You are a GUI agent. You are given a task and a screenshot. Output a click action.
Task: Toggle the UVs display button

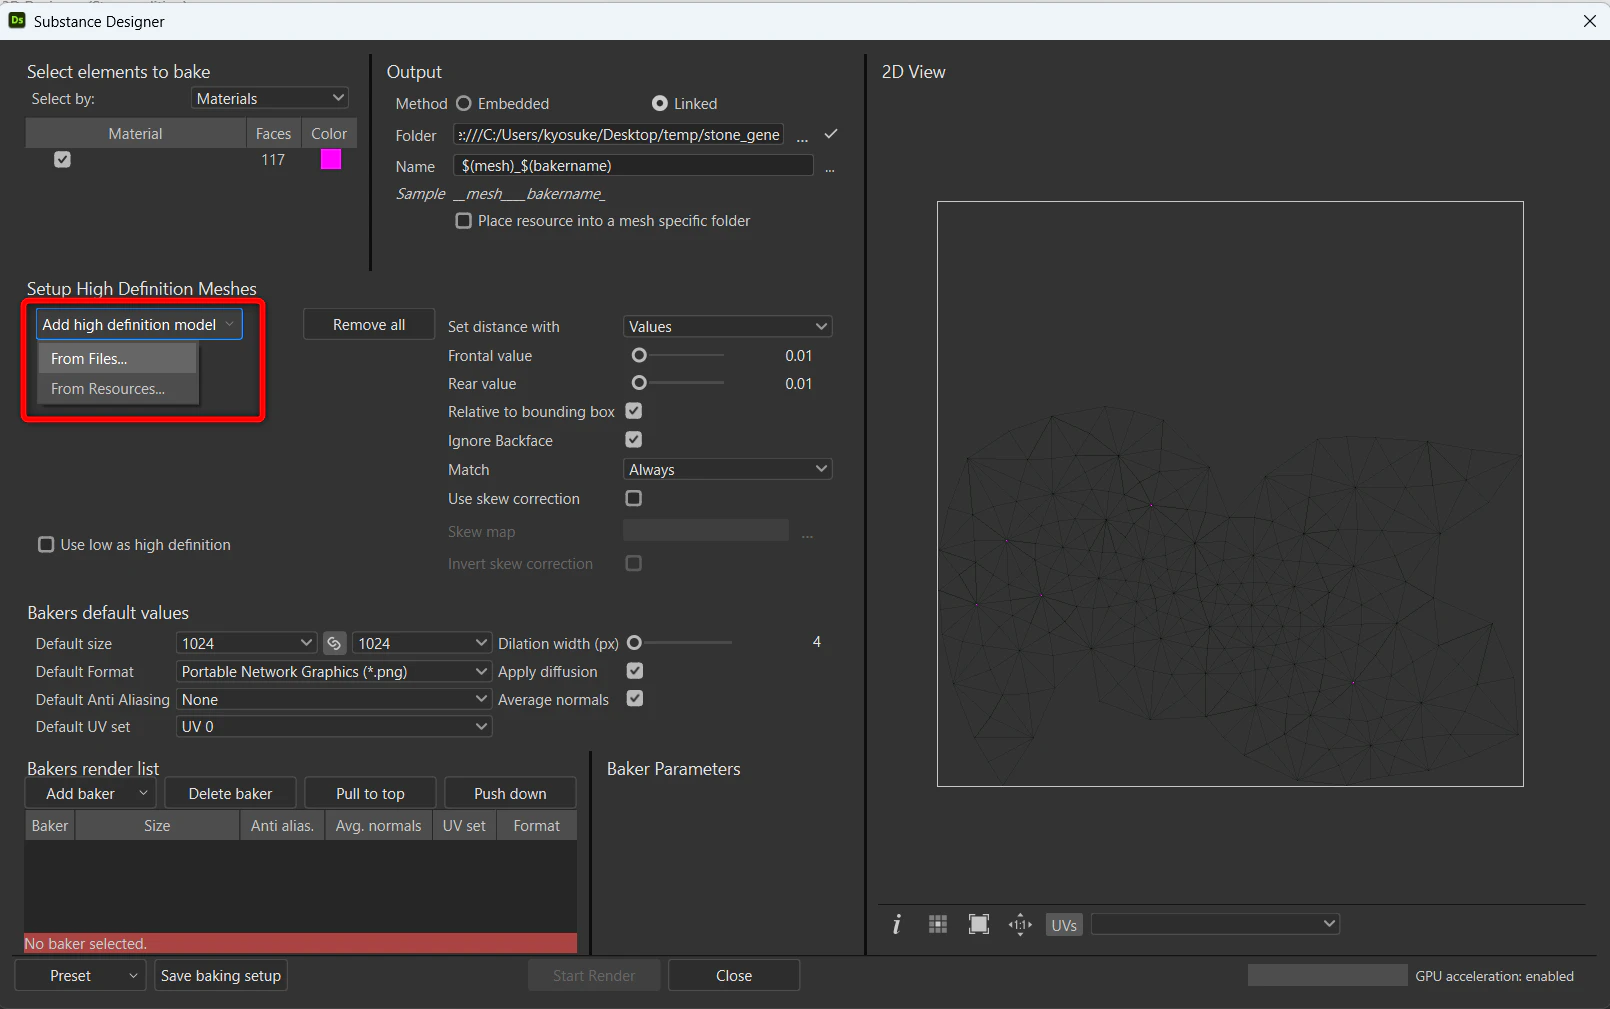[1064, 925]
